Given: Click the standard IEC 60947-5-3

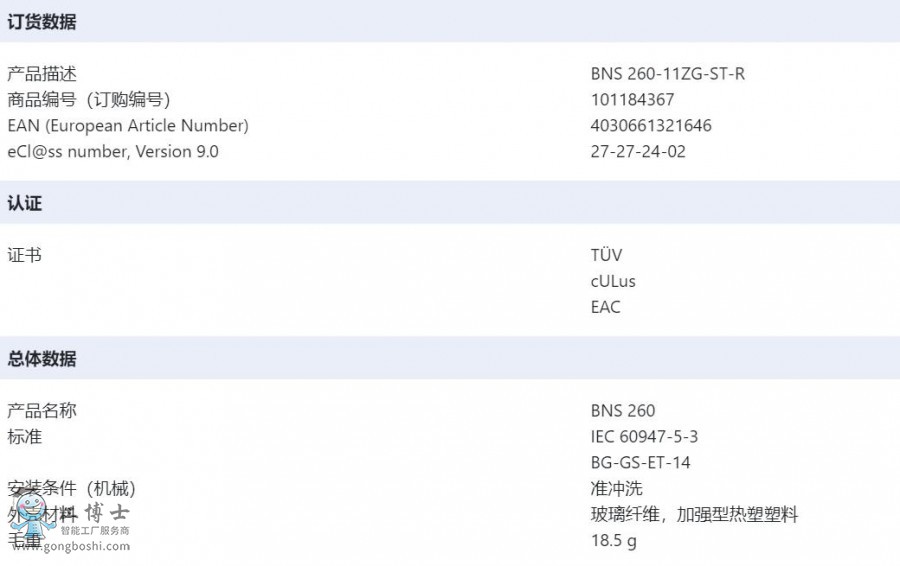Looking at the screenshot, I should point(644,436).
